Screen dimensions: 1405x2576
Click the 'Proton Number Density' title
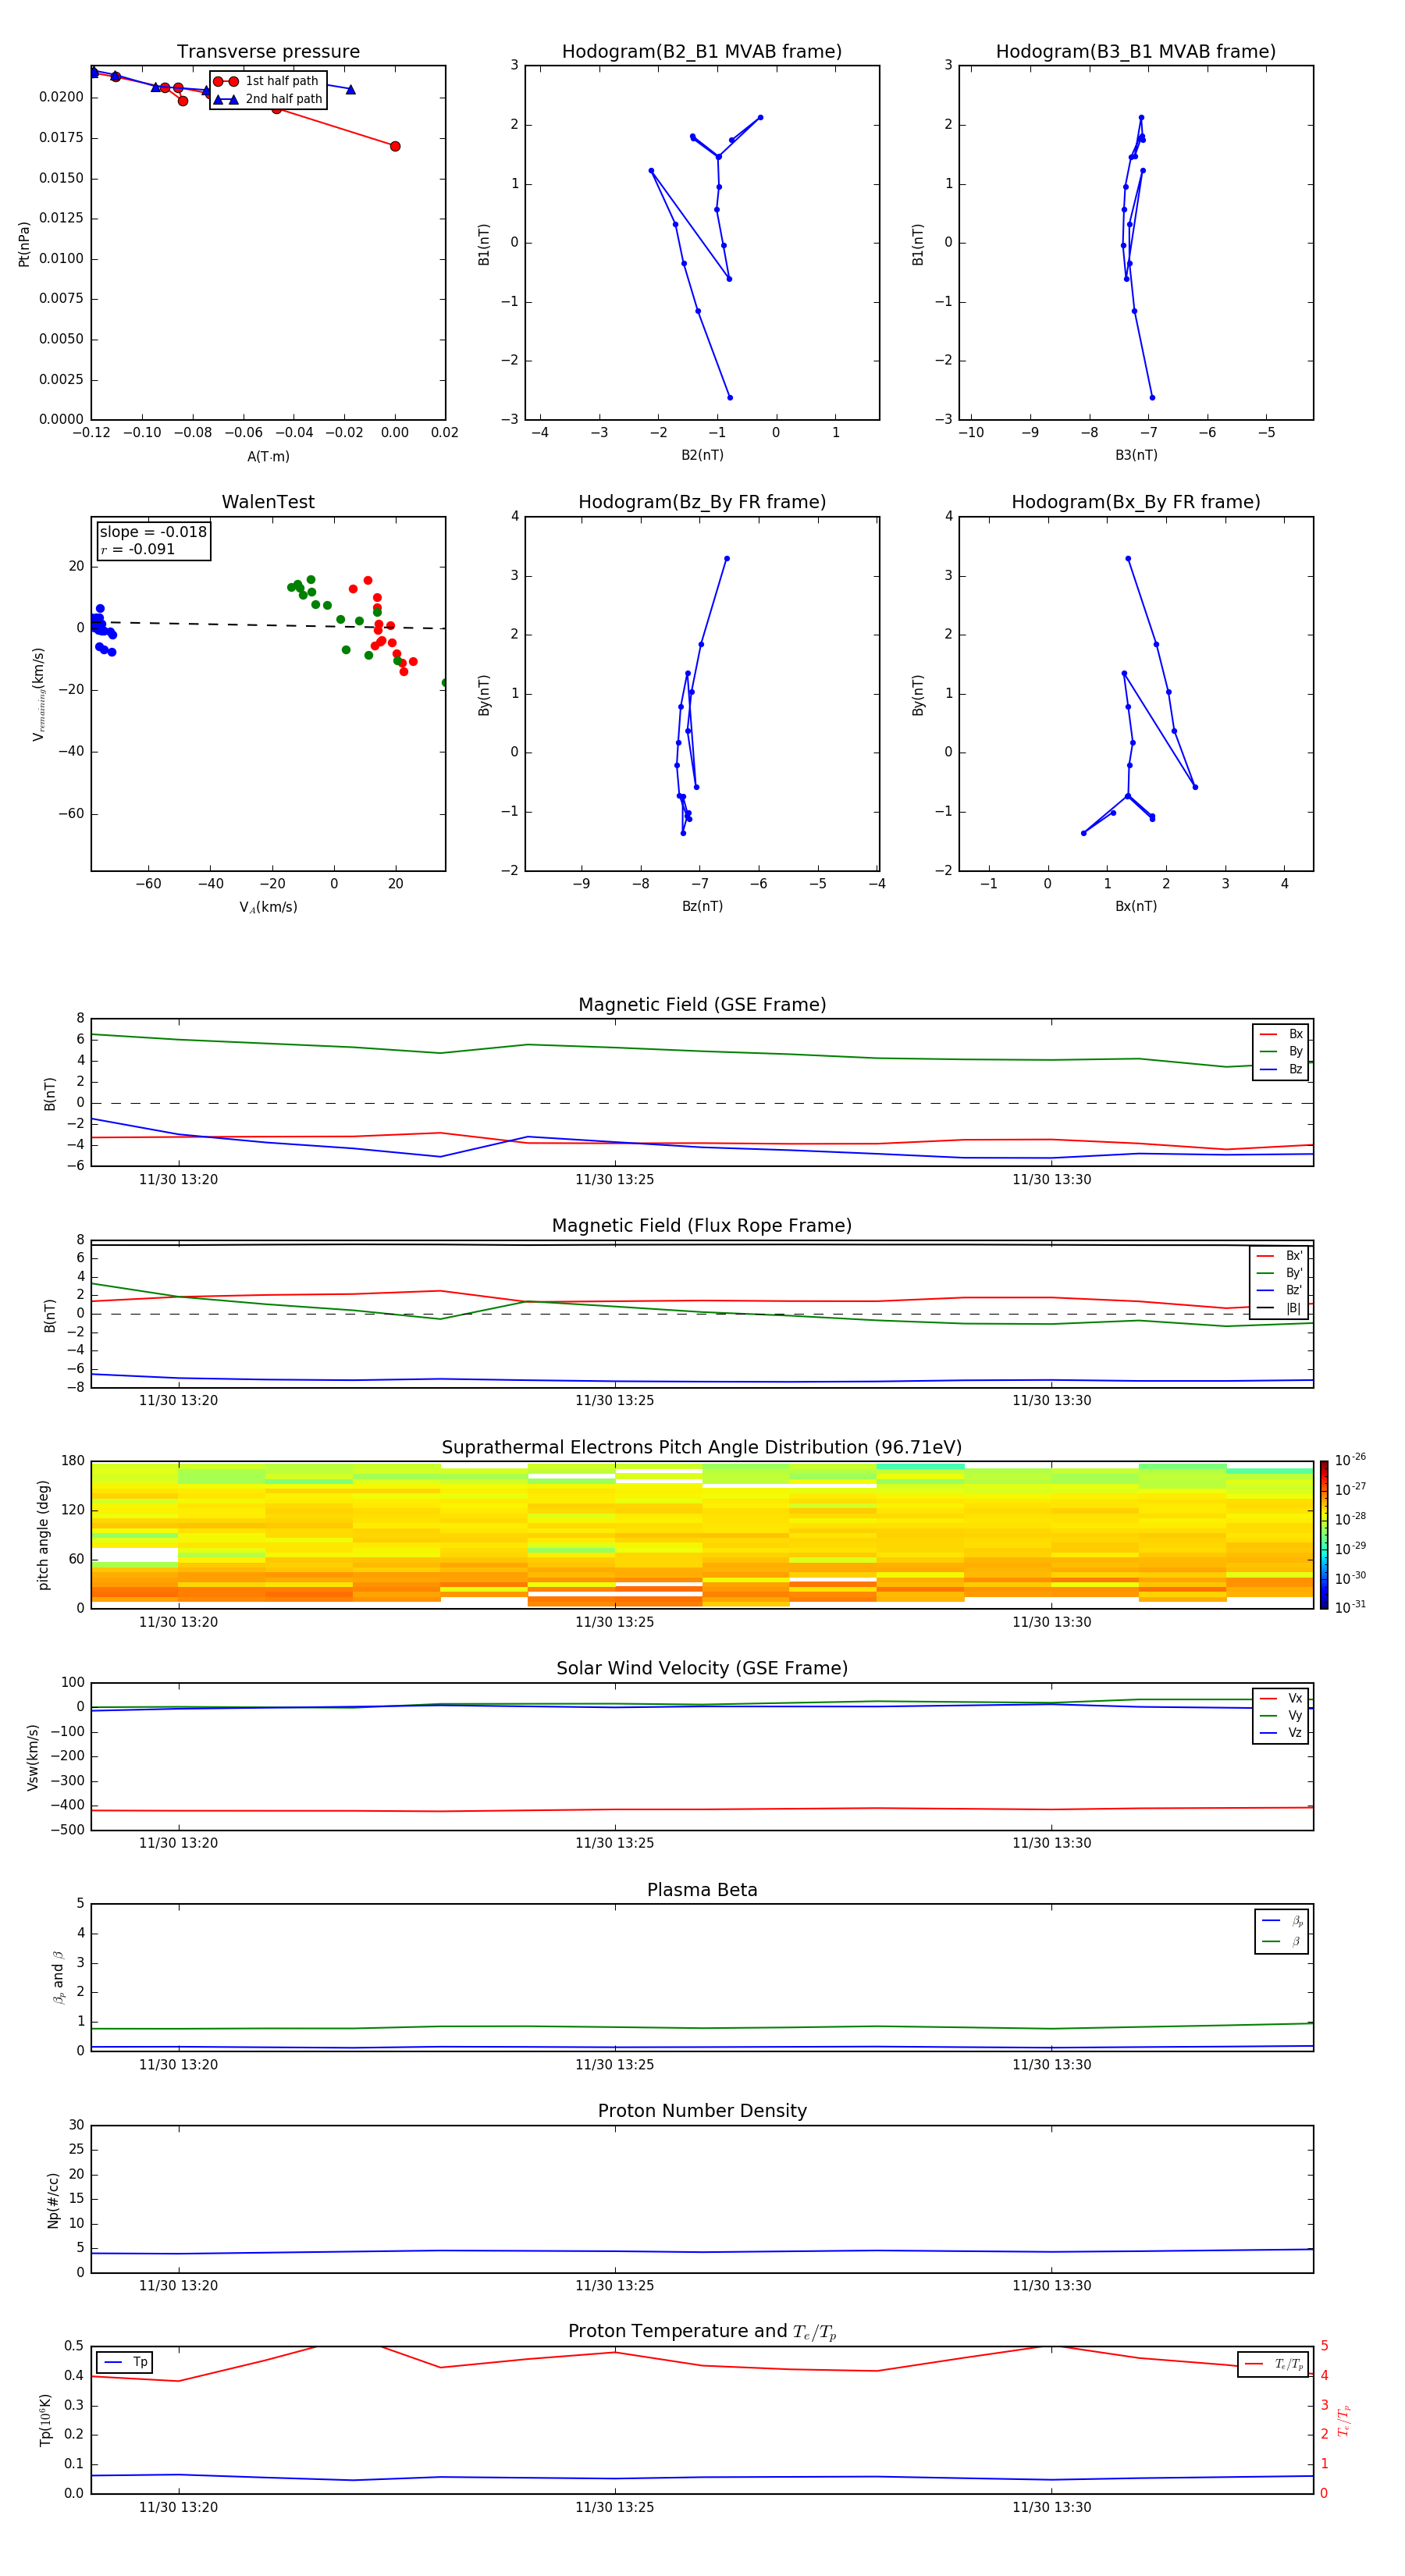[702, 2111]
